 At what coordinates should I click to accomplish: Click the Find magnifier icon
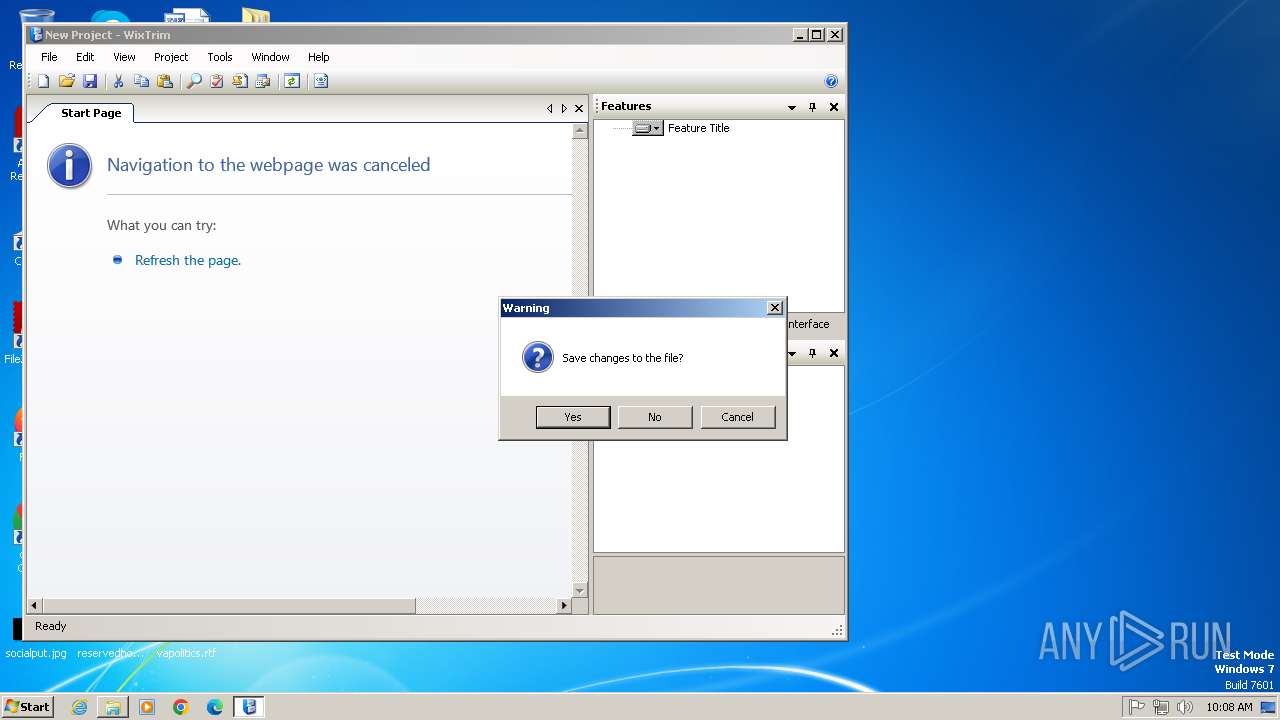[194, 81]
